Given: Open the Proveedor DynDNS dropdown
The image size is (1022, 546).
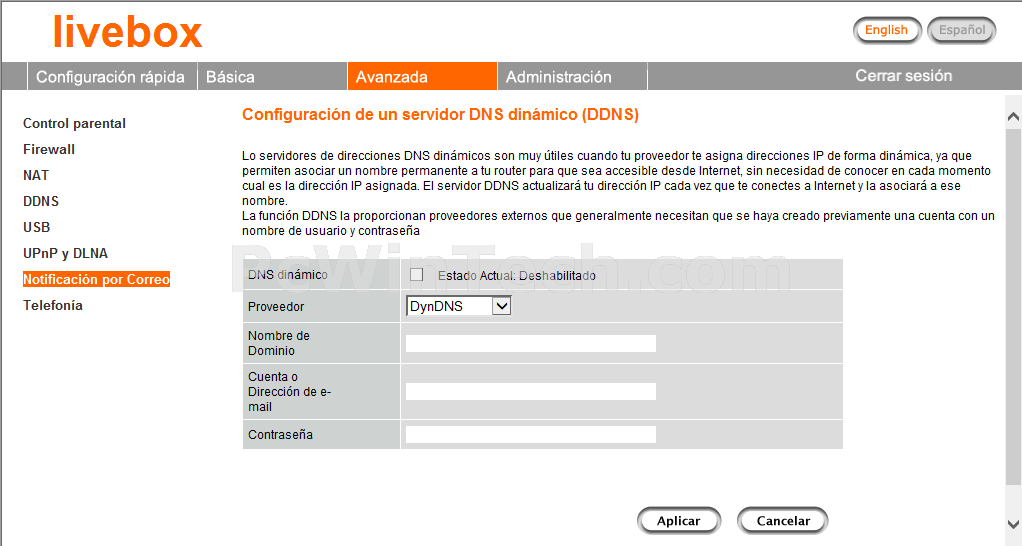Looking at the screenshot, I should click(458, 306).
